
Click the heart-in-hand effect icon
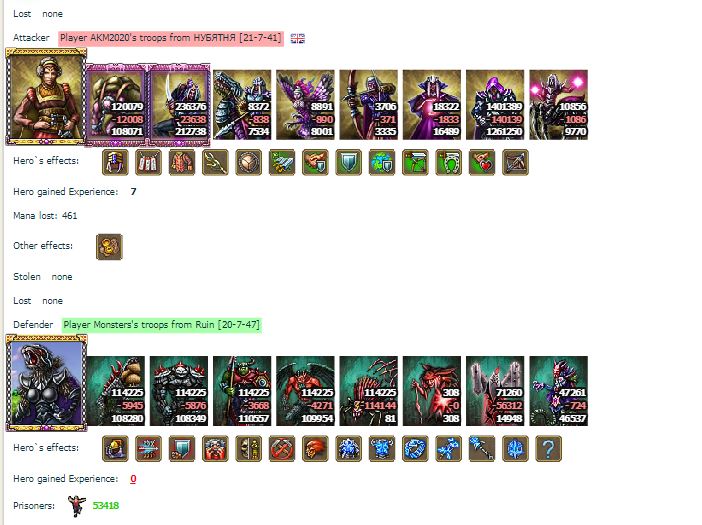482,162
